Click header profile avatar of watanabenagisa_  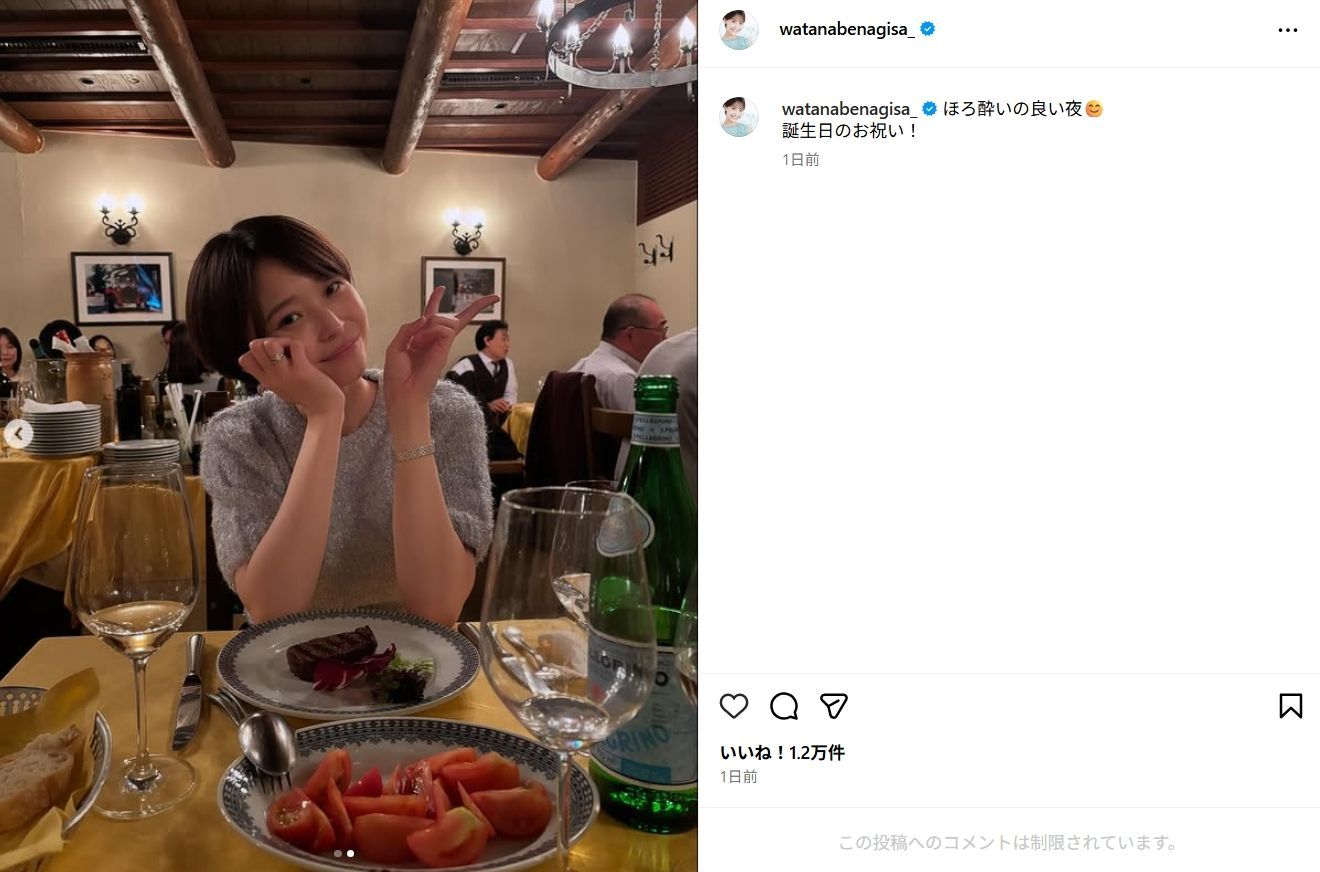(x=739, y=30)
